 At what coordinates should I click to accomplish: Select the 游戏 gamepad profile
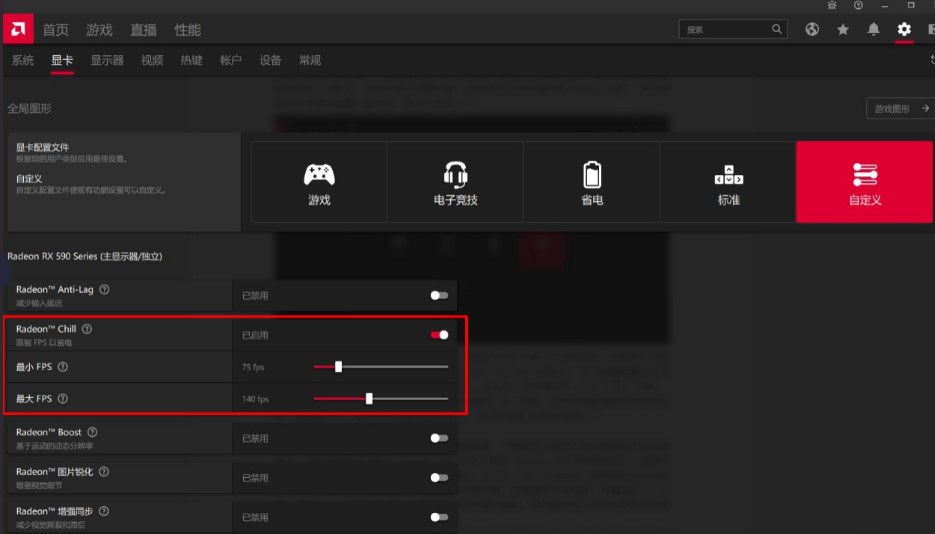click(x=319, y=182)
